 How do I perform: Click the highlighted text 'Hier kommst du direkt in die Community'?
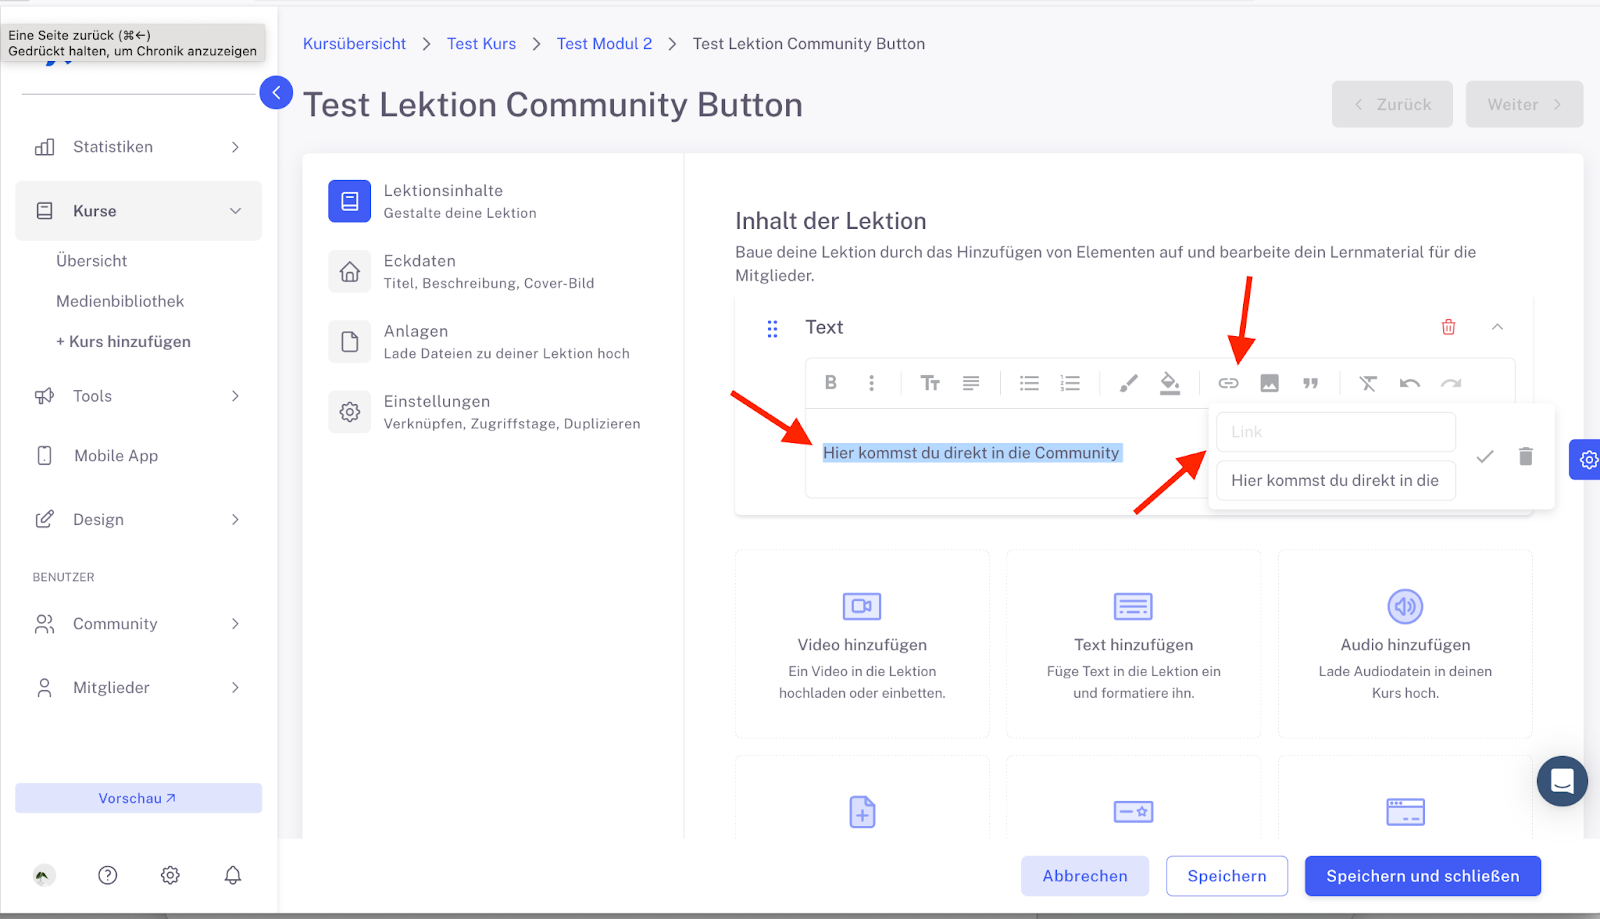(971, 453)
